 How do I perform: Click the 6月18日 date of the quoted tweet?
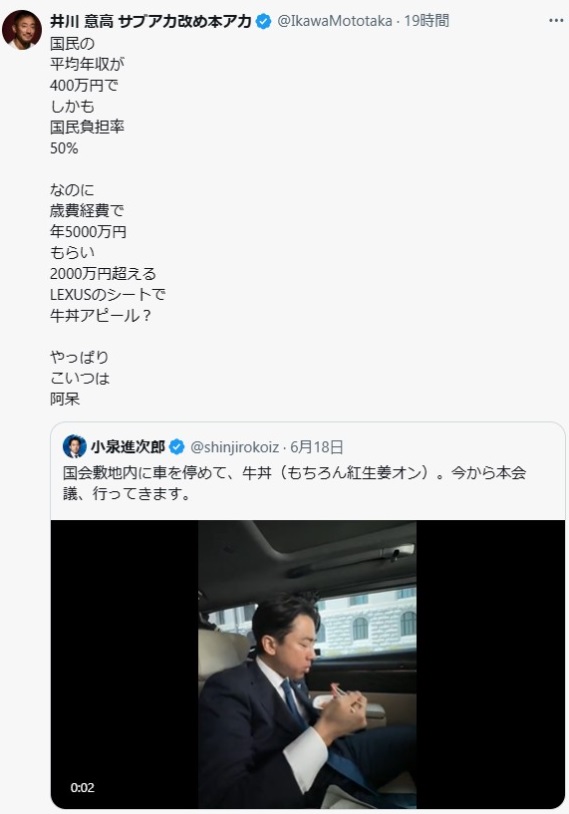coord(317,447)
